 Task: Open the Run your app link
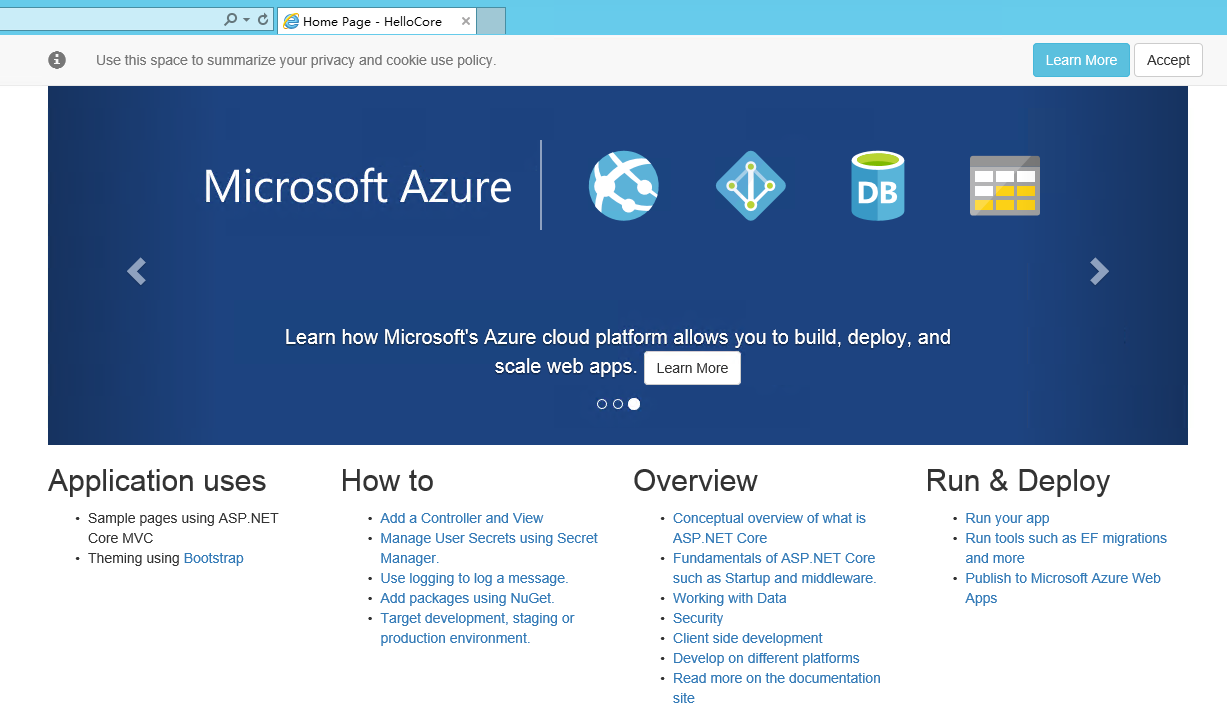click(1007, 518)
